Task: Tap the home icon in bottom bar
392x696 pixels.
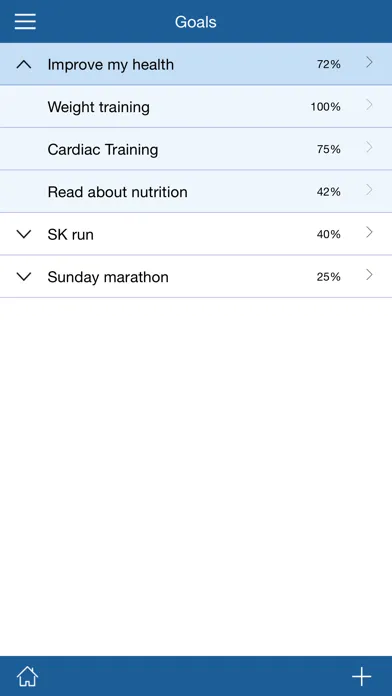Action: (27, 676)
